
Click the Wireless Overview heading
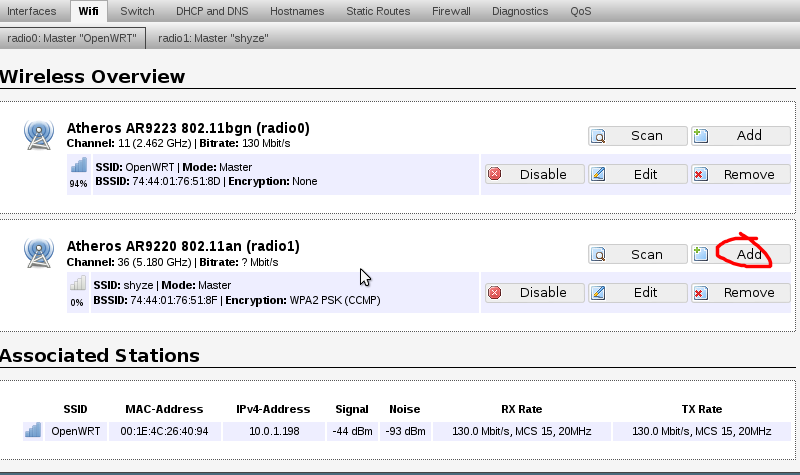[x=92, y=77]
